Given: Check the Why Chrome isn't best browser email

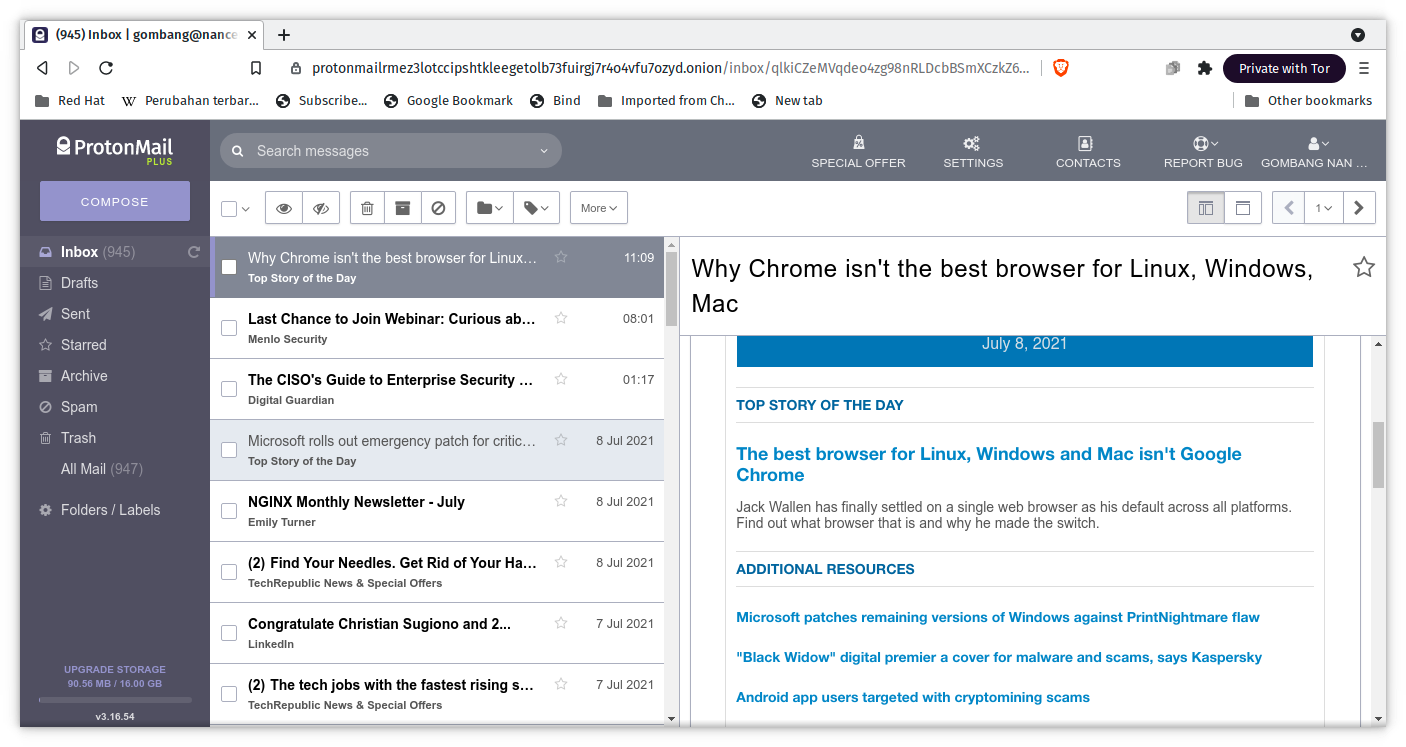Looking at the screenshot, I should (x=229, y=267).
